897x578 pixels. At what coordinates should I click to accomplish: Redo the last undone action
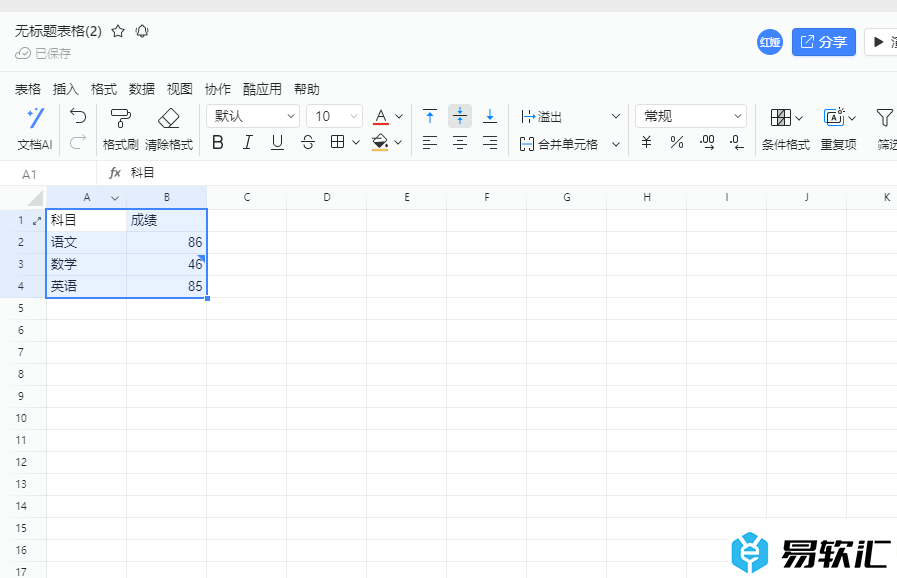(x=78, y=141)
